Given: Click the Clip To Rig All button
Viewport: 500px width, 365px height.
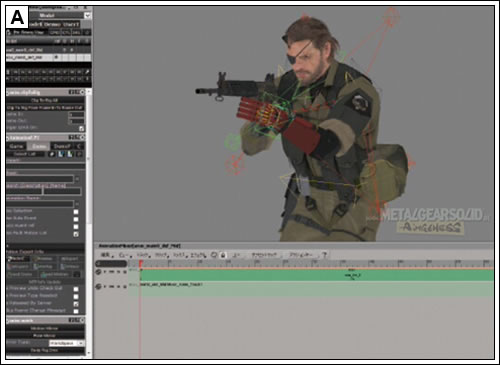Looking at the screenshot, I should point(45,100).
